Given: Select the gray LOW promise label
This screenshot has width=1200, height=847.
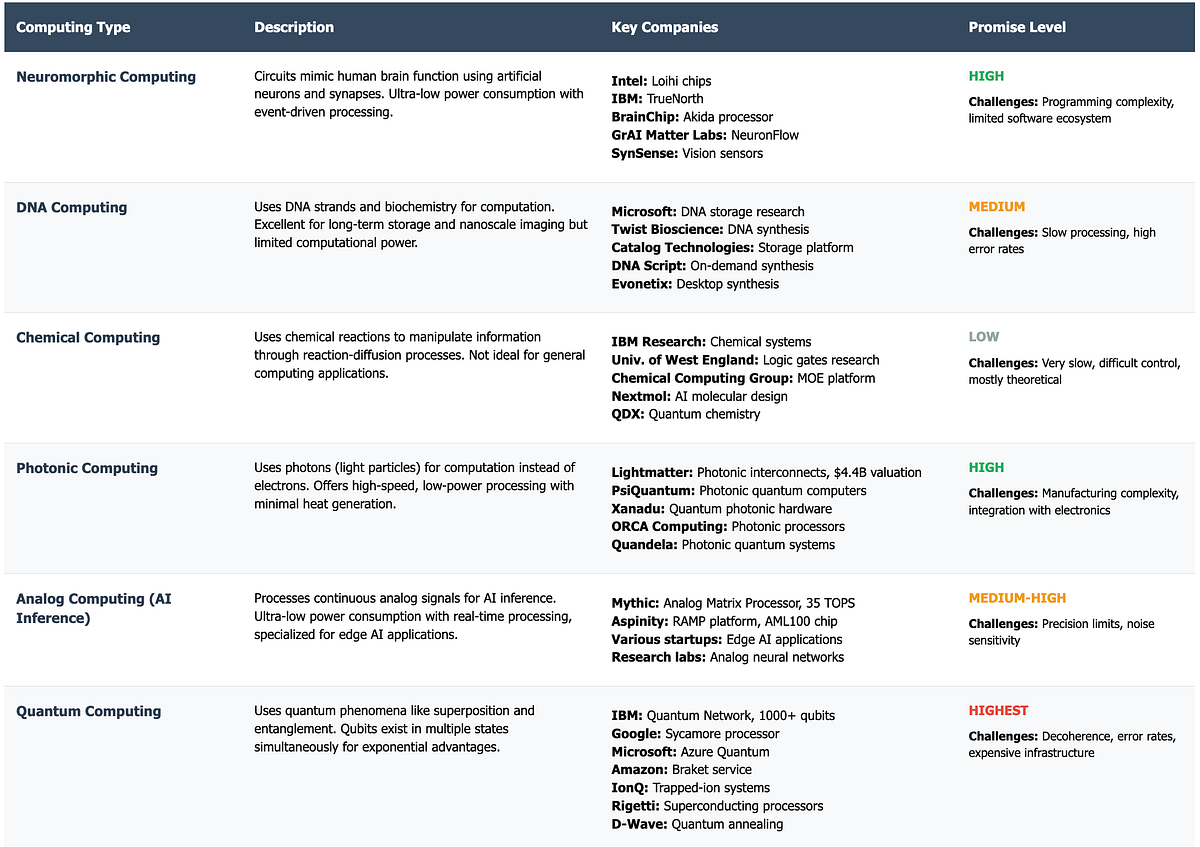Looking at the screenshot, I should pos(983,337).
